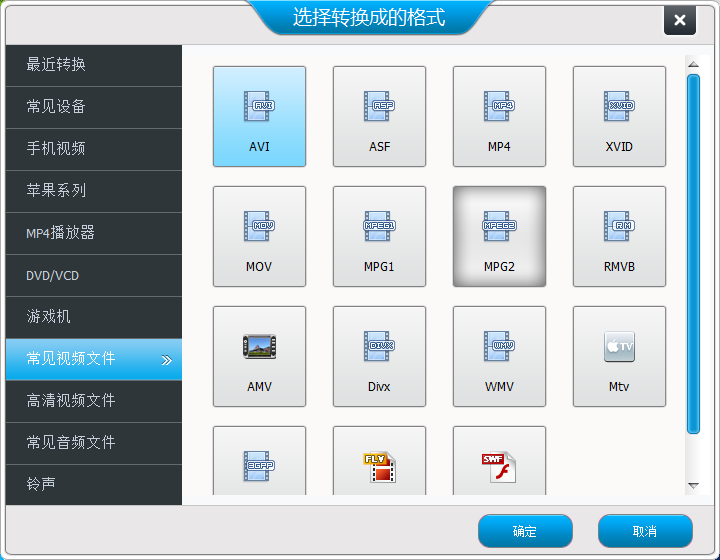Image resolution: width=720 pixels, height=560 pixels.
Task: Pick the MP4 format icon
Action: pyautogui.click(x=499, y=106)
